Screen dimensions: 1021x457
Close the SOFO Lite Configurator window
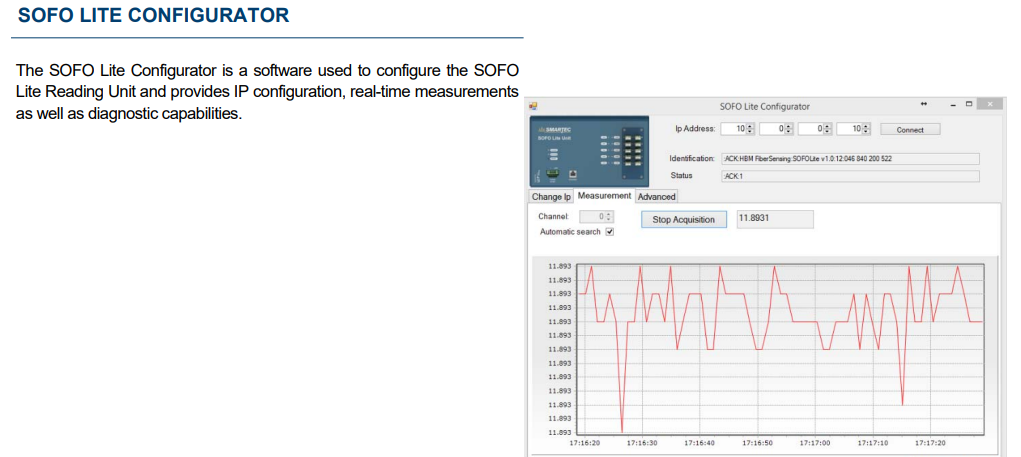coord(990,105)
